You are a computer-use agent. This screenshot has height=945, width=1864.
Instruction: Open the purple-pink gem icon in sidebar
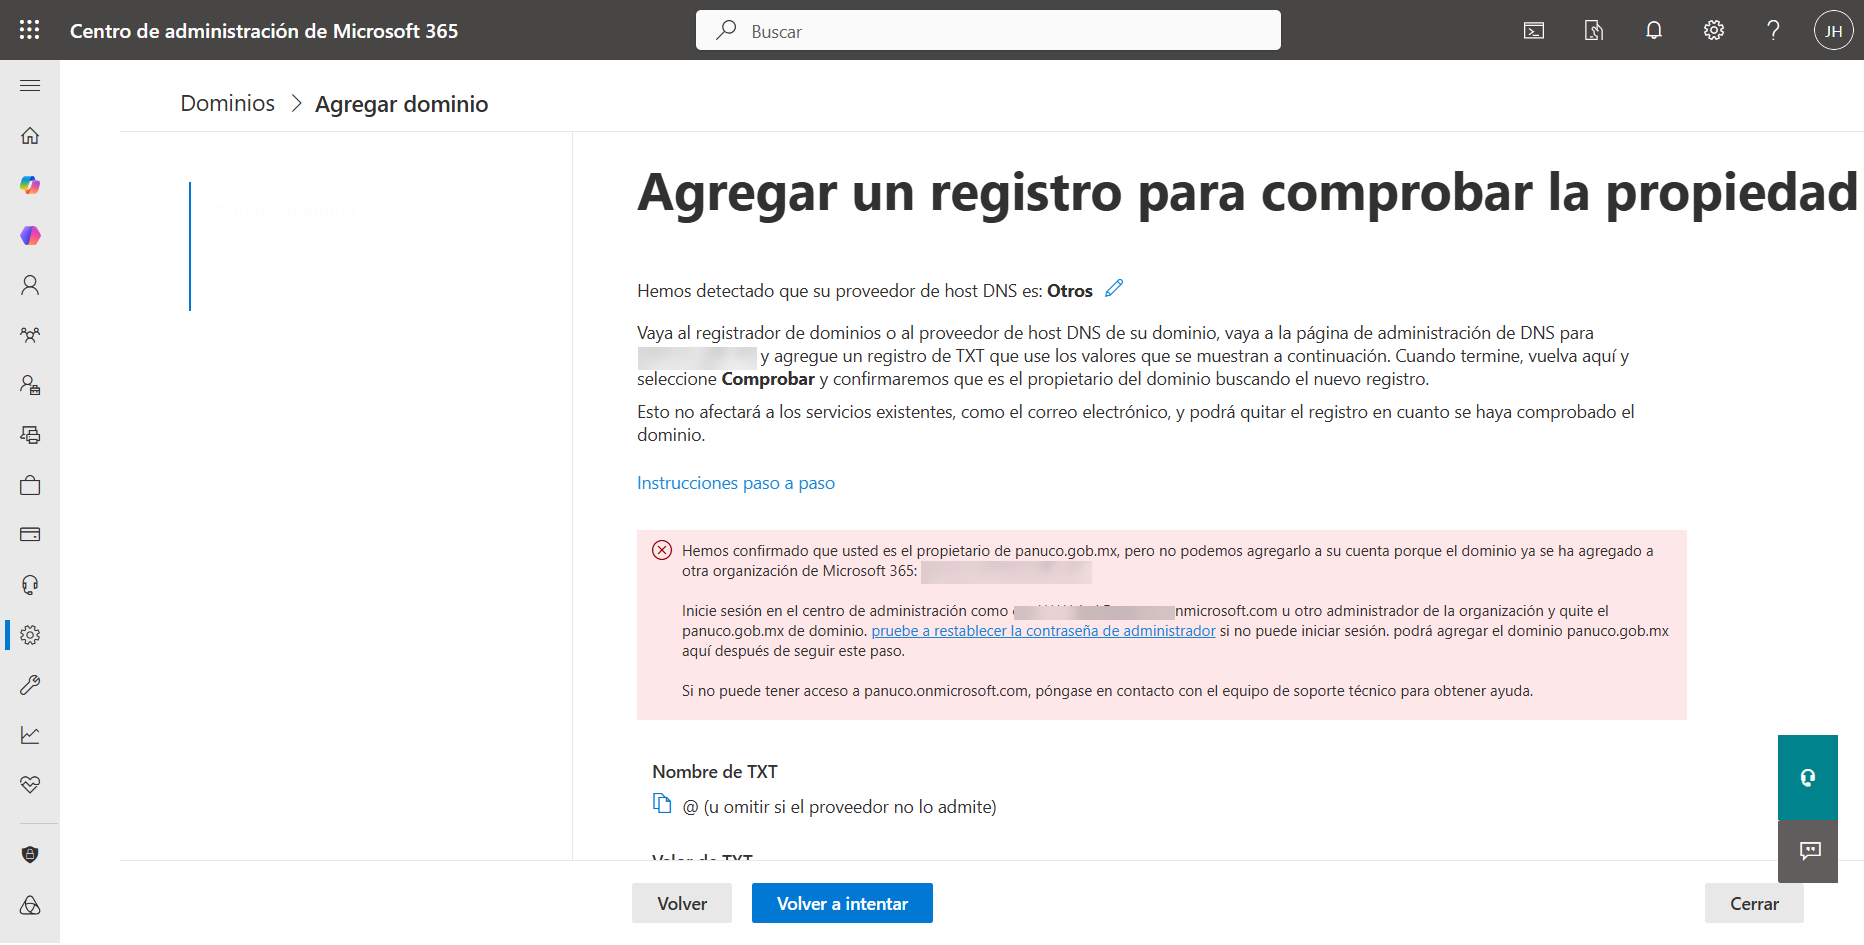(30, 235)
